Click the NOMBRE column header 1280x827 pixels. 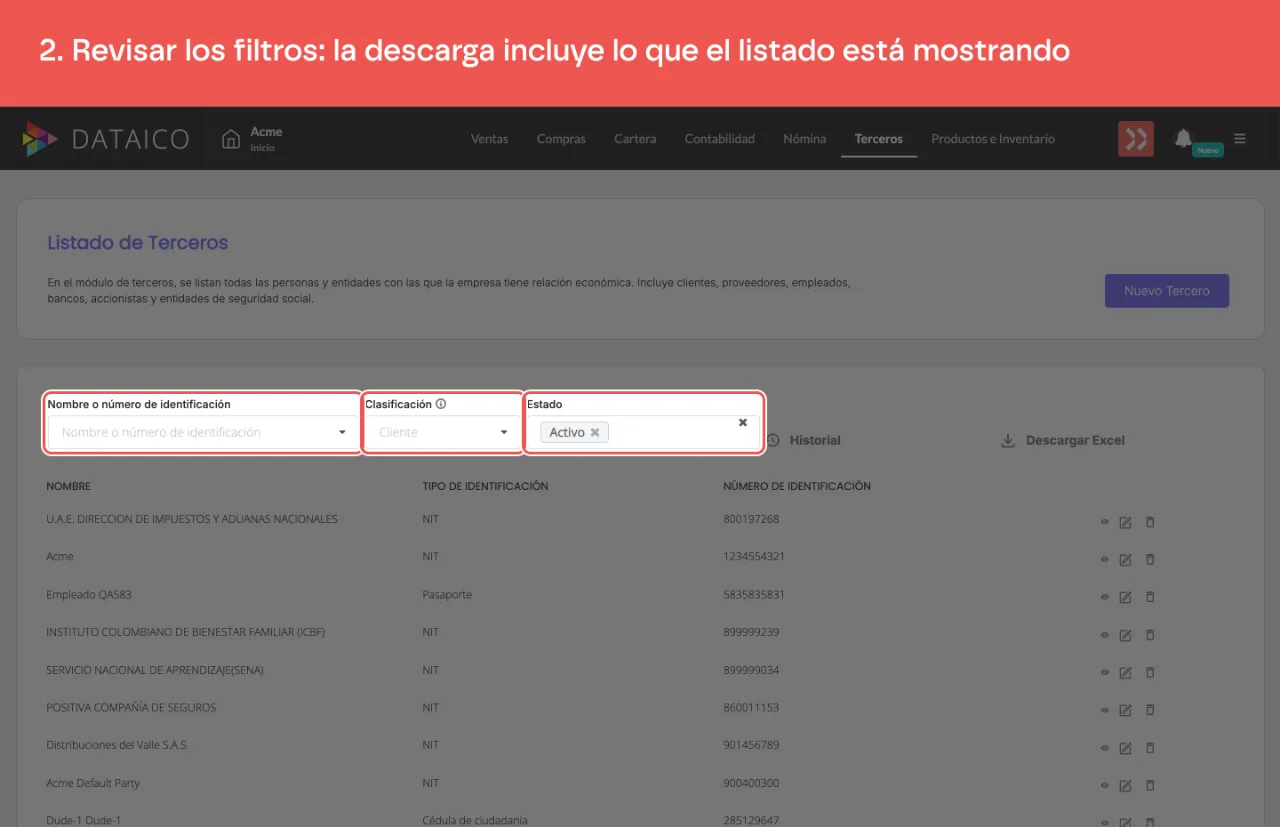tap(68, 486)
